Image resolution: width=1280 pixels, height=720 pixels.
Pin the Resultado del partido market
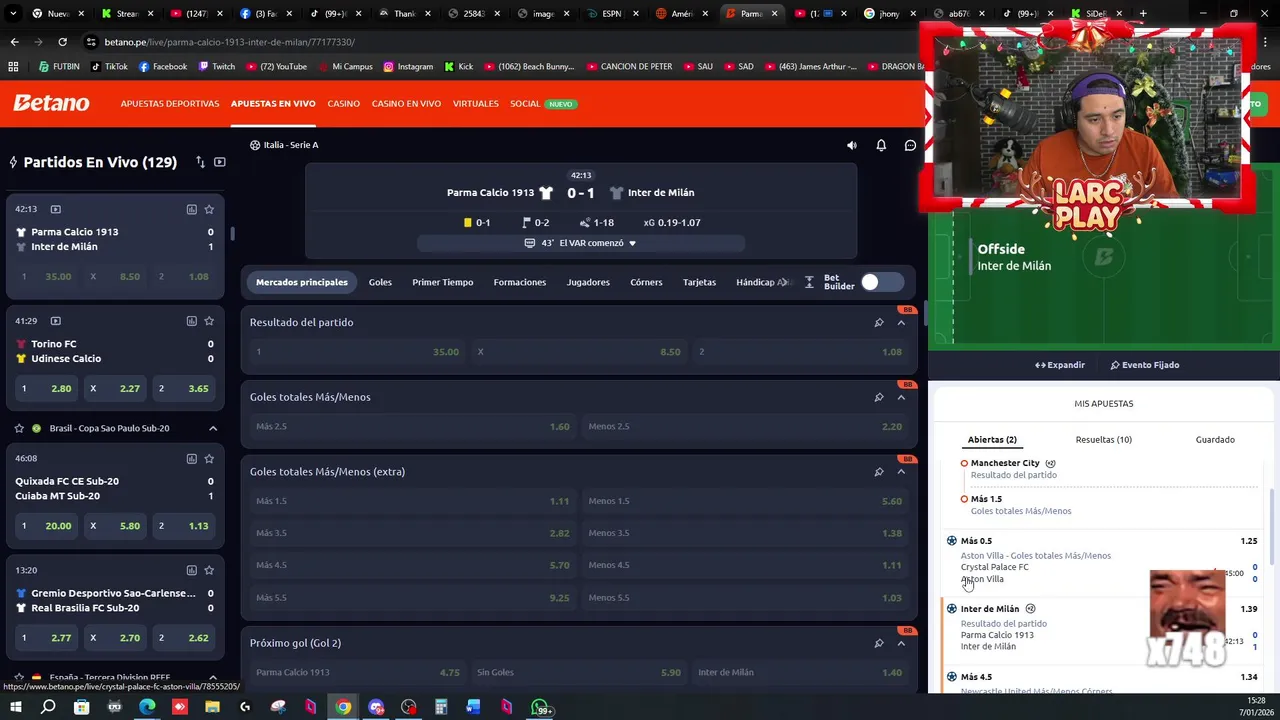[x=879, y=322]
